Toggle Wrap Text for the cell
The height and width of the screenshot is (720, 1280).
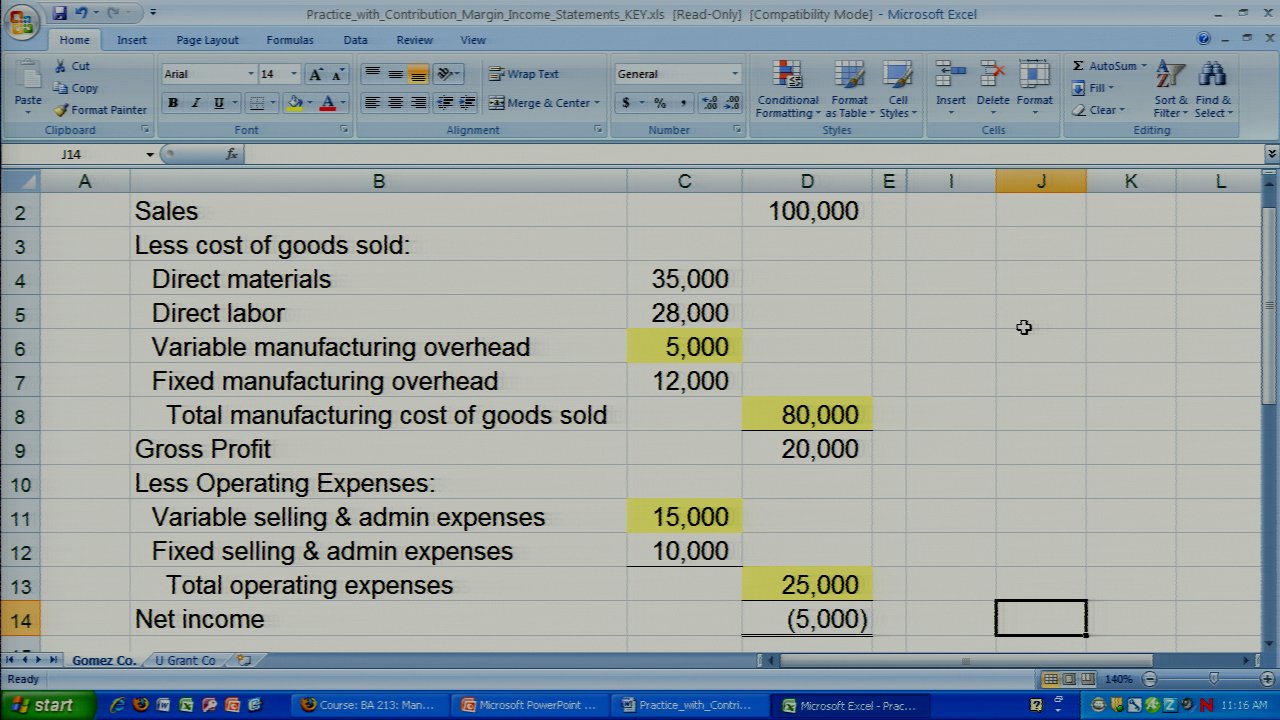click(x=523, y=74)
